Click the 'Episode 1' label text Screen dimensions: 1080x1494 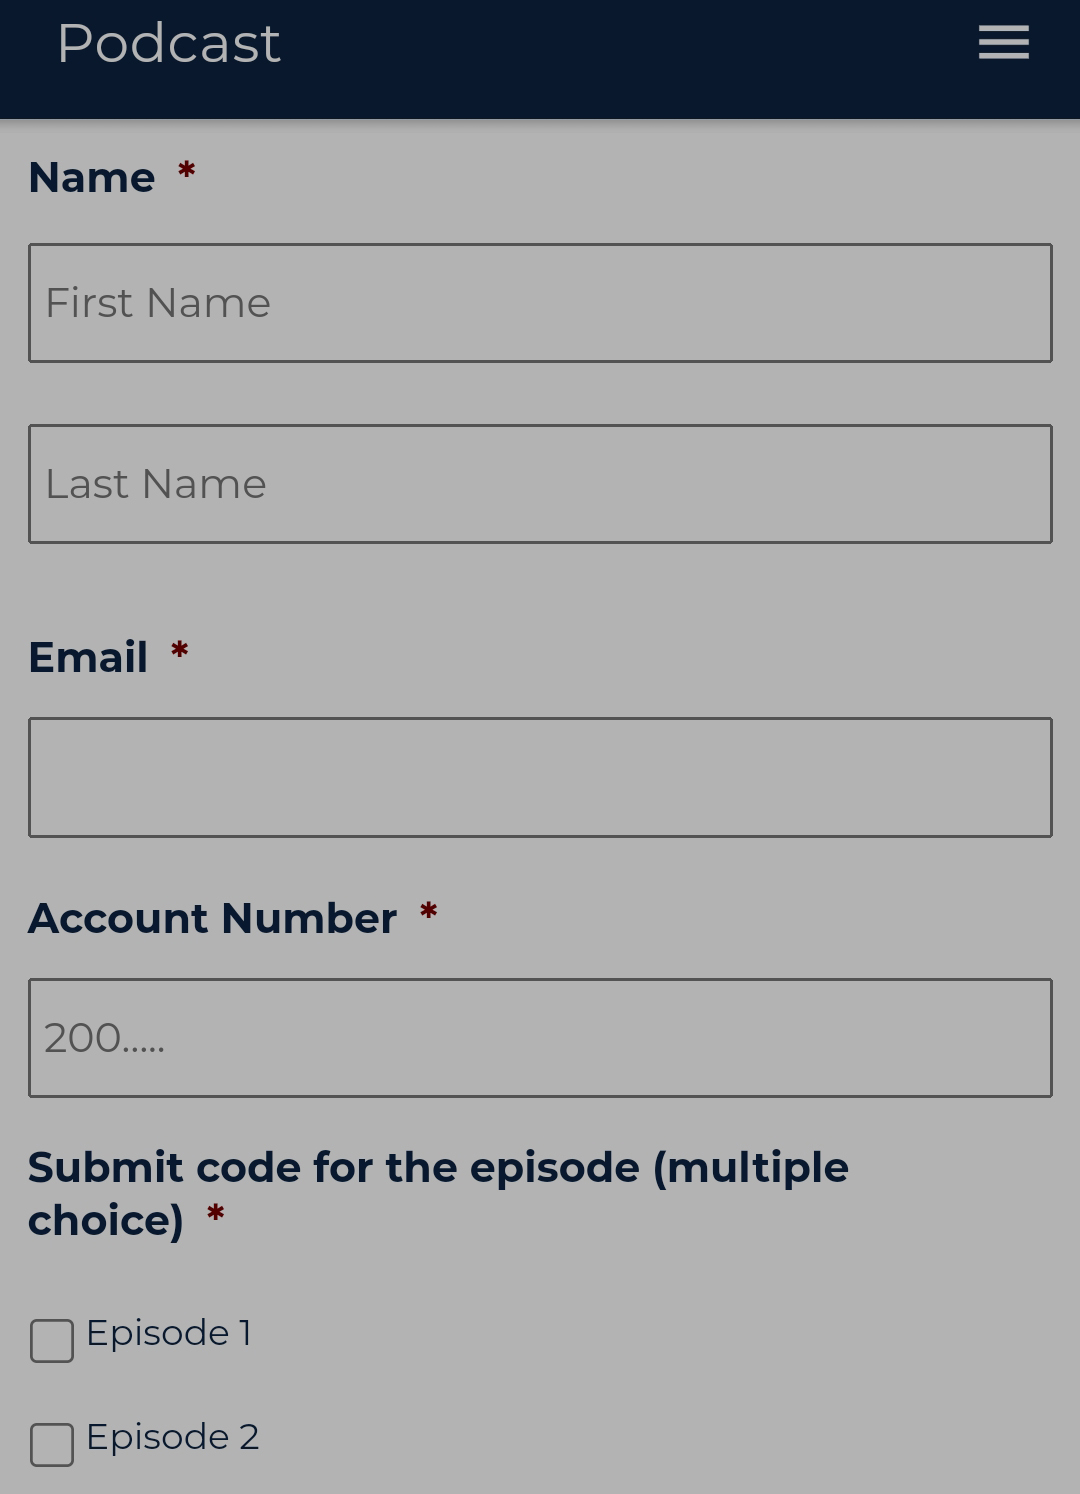[168, 1333]
